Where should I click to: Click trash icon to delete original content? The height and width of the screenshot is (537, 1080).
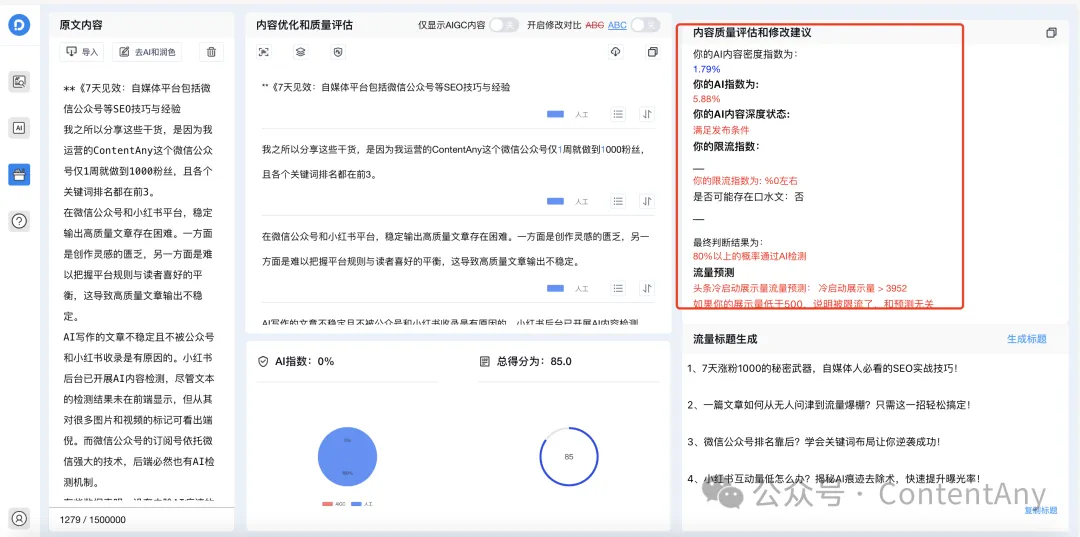[x=210, y=52]
